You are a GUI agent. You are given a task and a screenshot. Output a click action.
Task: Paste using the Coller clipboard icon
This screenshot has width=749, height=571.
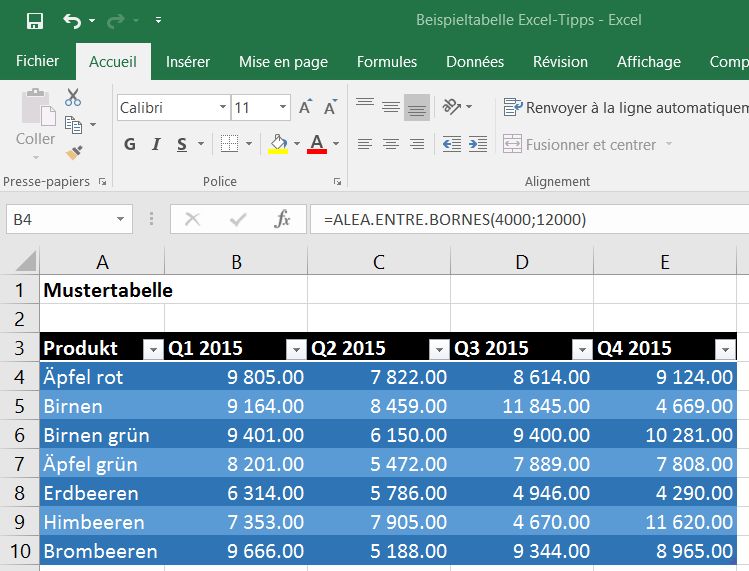[37, 108]
